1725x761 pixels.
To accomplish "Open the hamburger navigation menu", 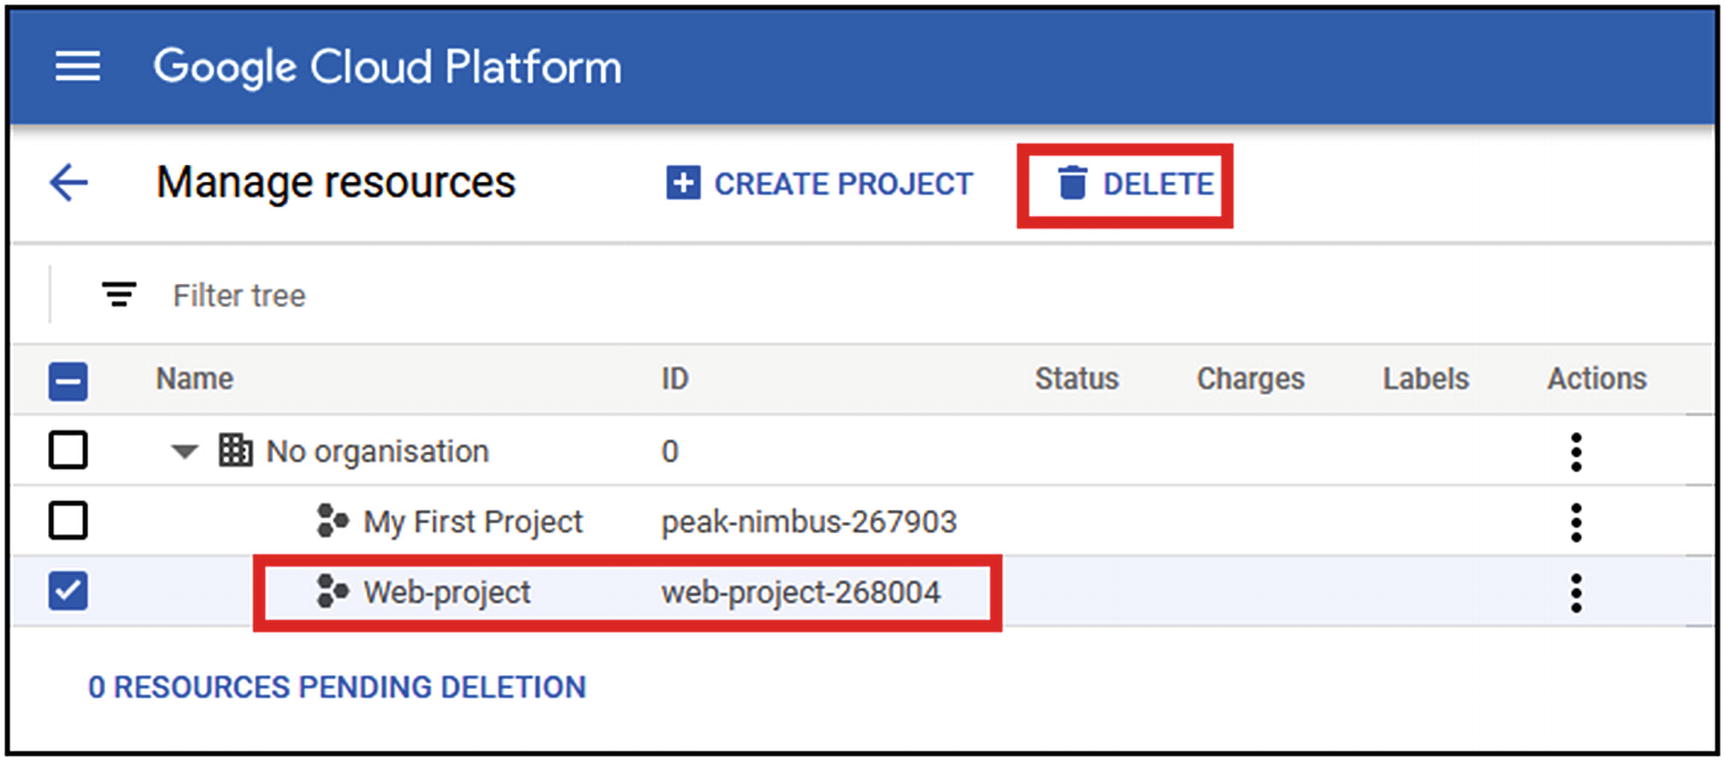I will click(x=77, y=66).
